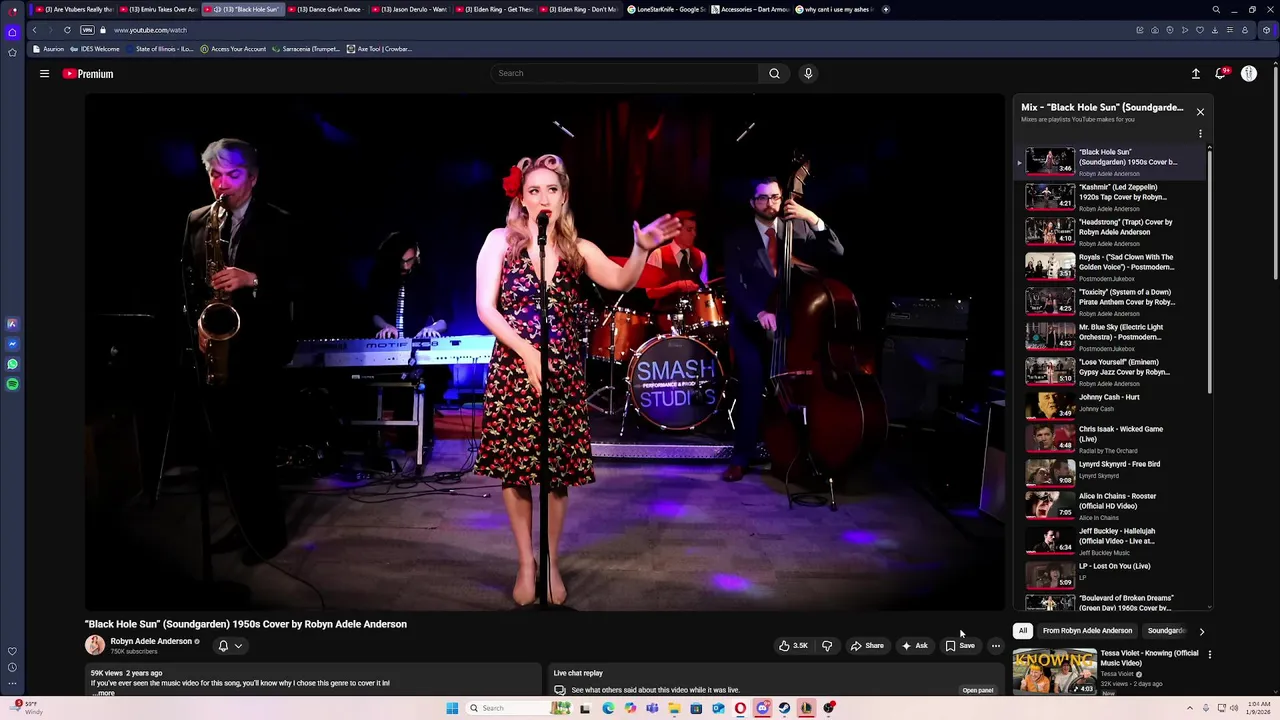Image resolution: width=1280 pixels, height=720 pixels.
Task: Play Tessa Violet Knowing video thumbnail
Action: click(1055, 672)
